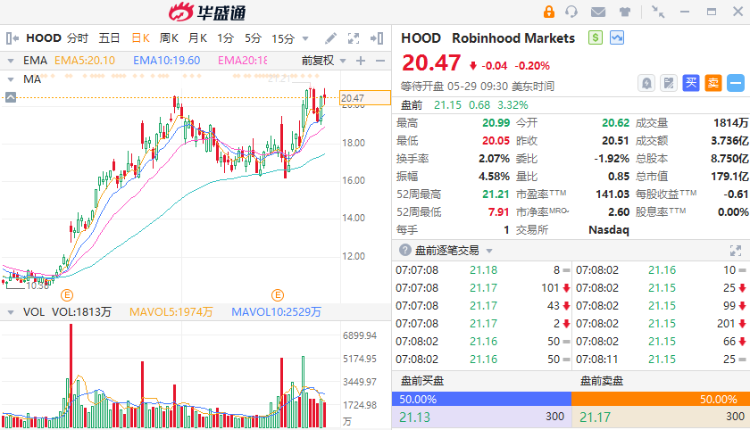Screen dimensions: 750x430
Task: Switch to the 分时 intraday tab
Action: pos(77,38)
